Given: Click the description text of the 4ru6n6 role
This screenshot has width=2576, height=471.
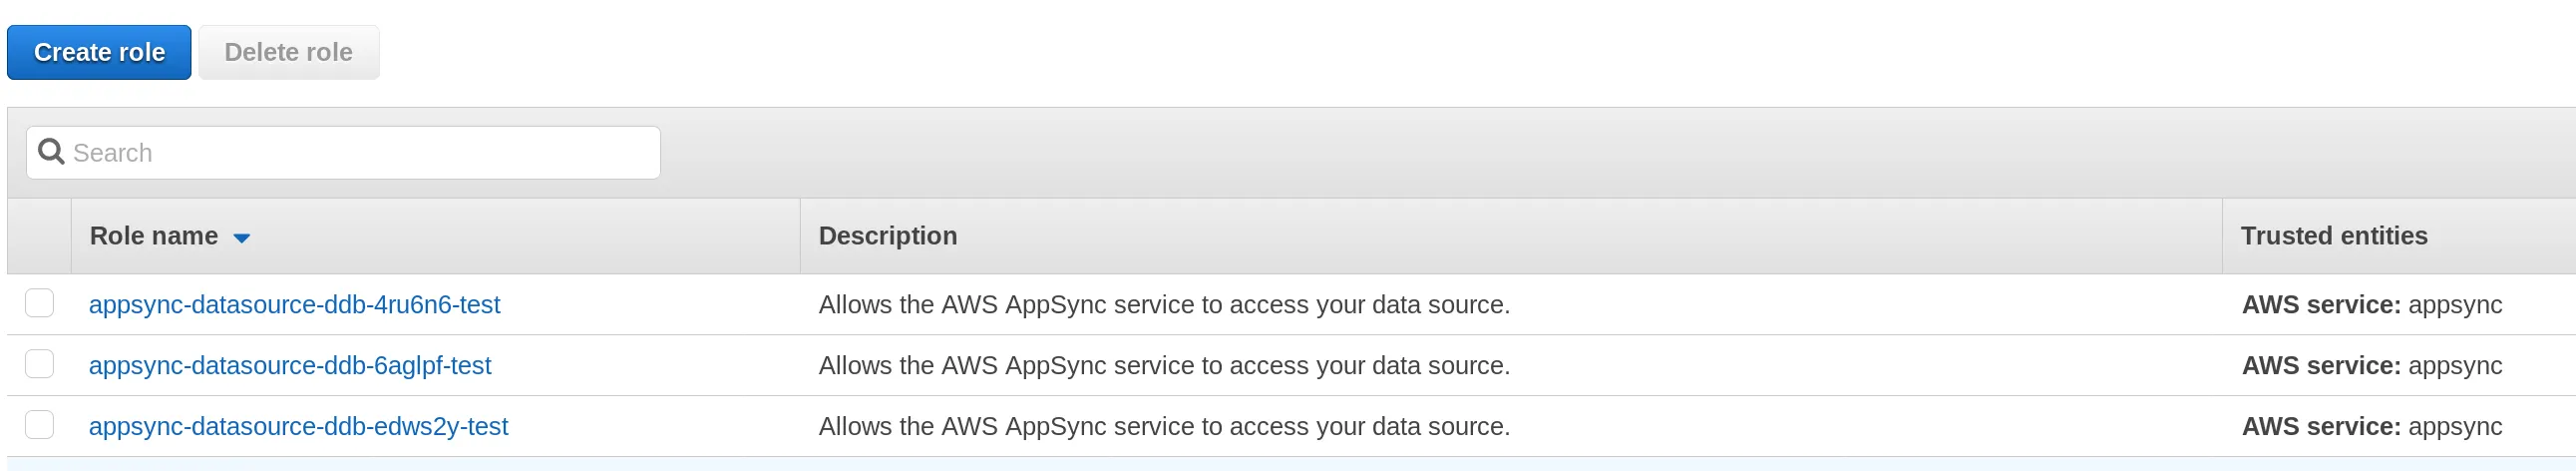Looking at the screenshot, I should point(1164,305).
